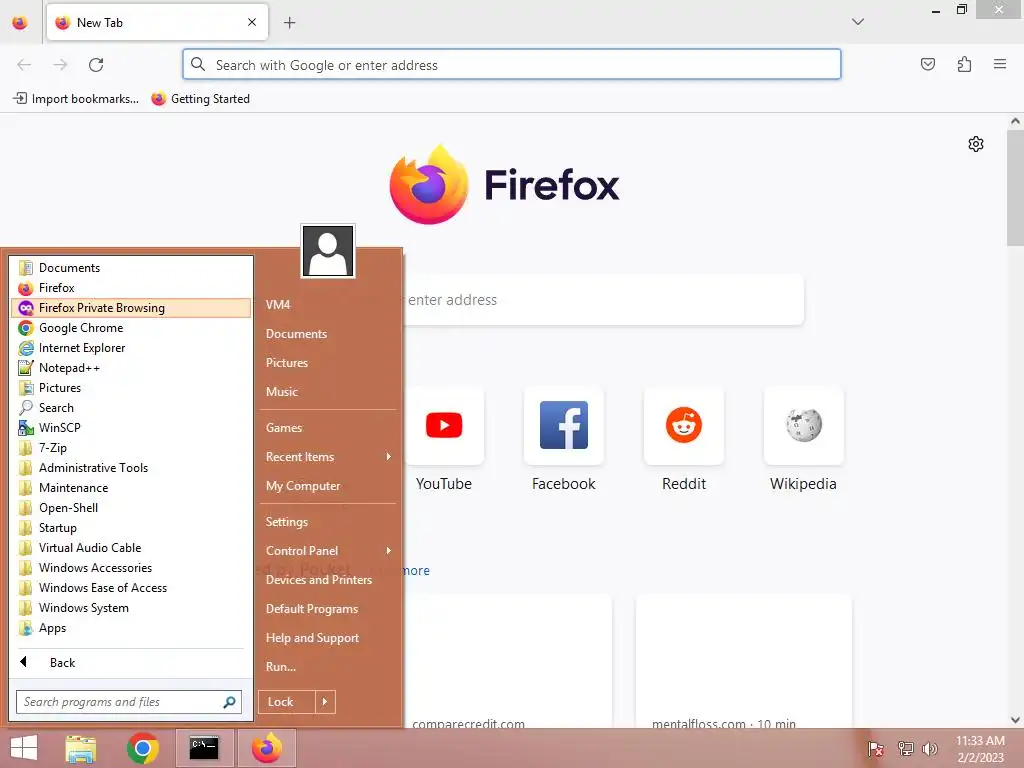Open Documents in Start menu right column

click(x=328, y=334)
